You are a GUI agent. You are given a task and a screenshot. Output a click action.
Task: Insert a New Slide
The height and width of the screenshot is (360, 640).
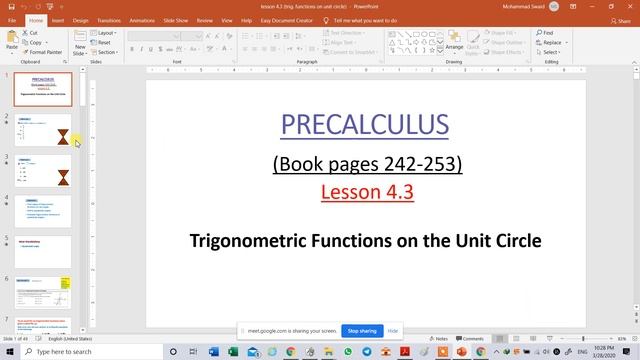pyautogui.click(x=80, y=42)
